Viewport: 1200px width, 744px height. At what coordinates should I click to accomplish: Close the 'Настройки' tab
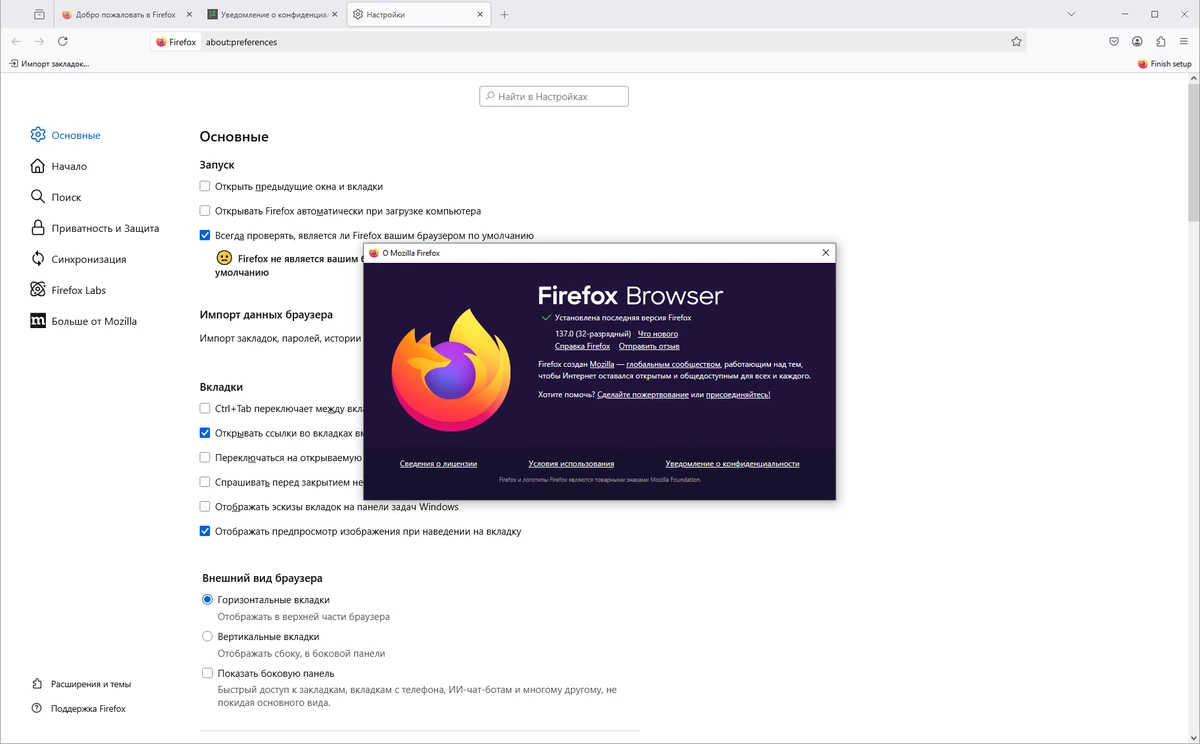pyautogui.click(x=478, y=15)
